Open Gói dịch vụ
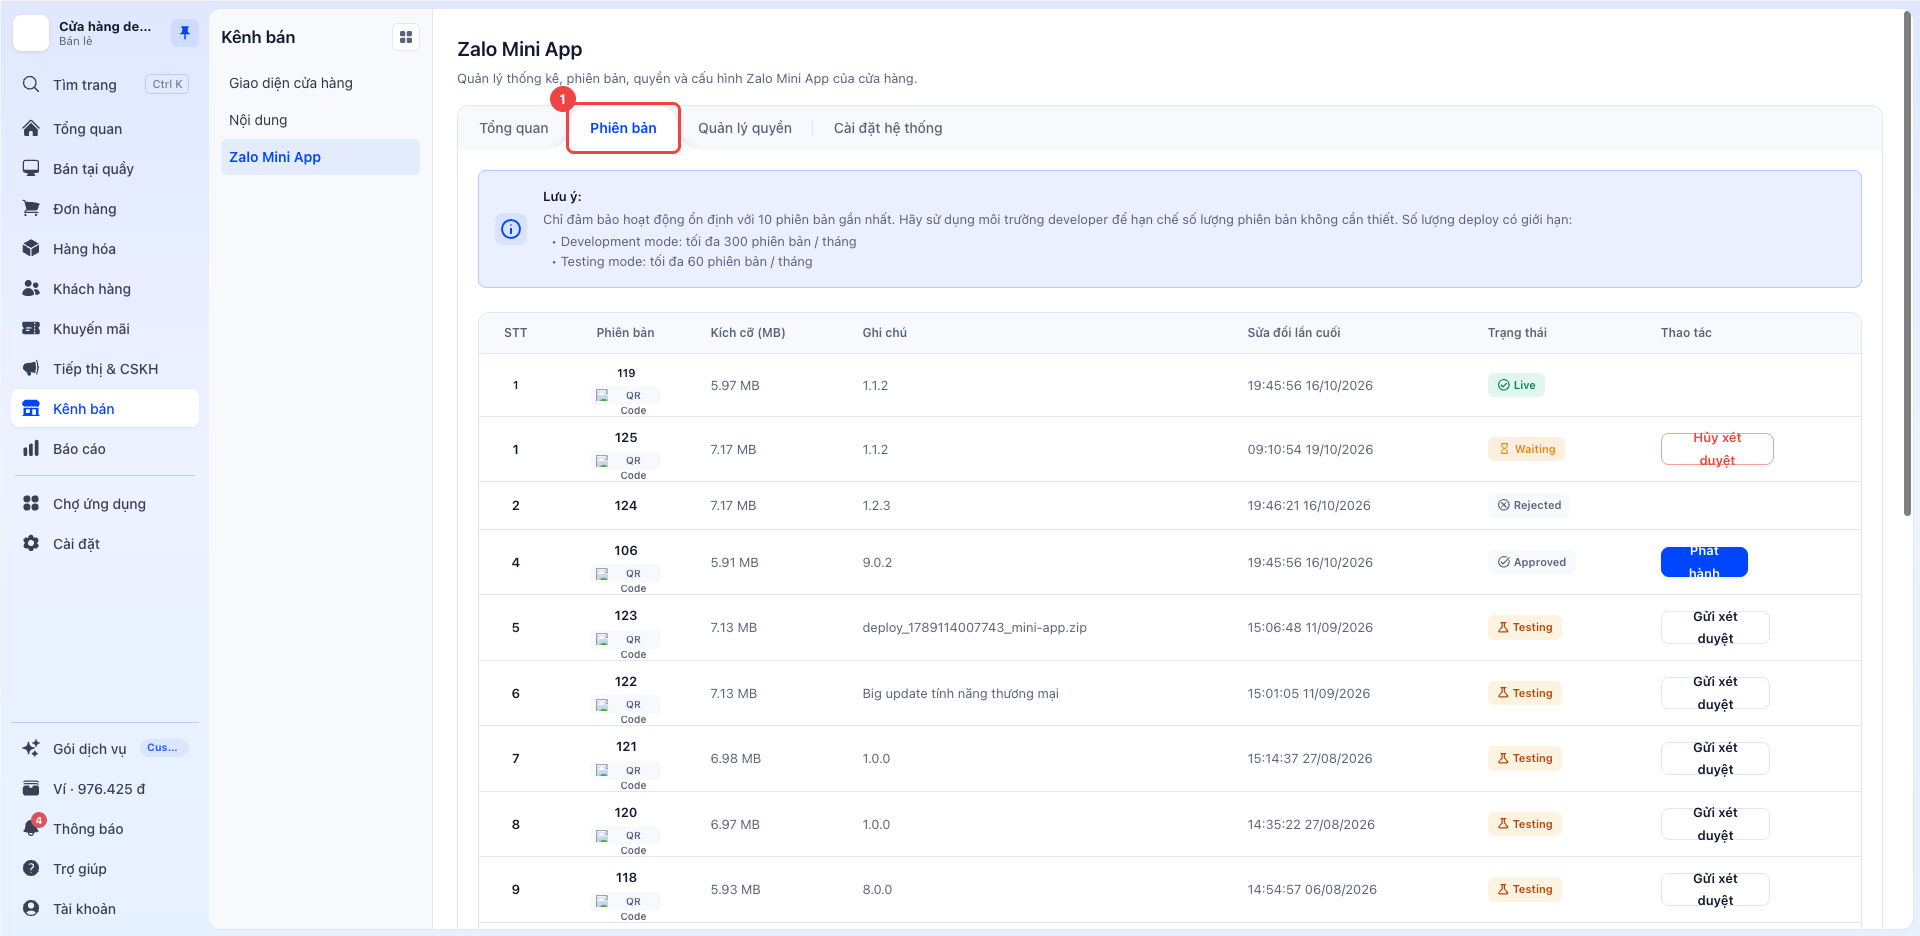 coord(105,749)
